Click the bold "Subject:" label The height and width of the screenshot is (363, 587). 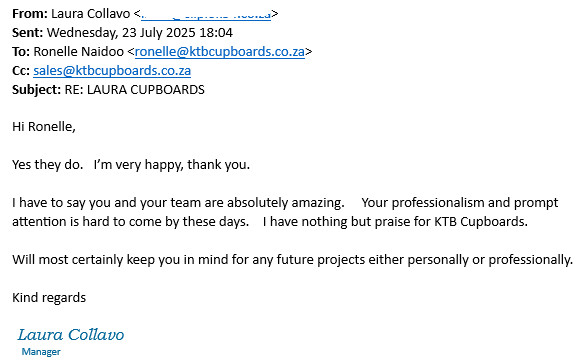(36, 90)
